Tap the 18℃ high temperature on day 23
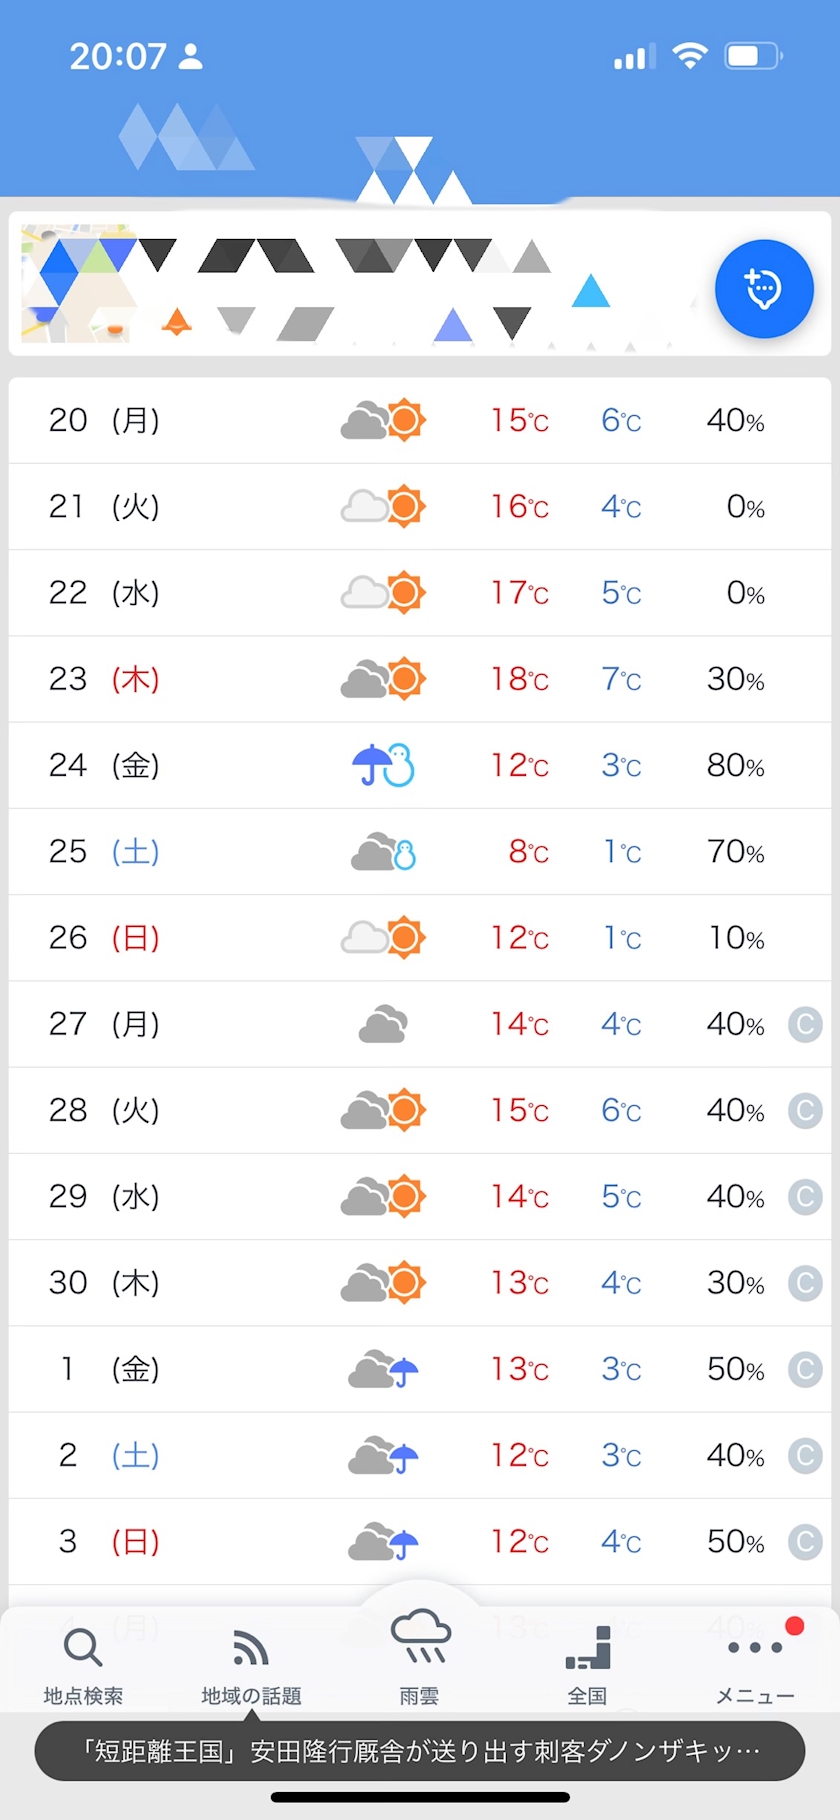This screenshot has width=840, height=1820. (519, 679)
